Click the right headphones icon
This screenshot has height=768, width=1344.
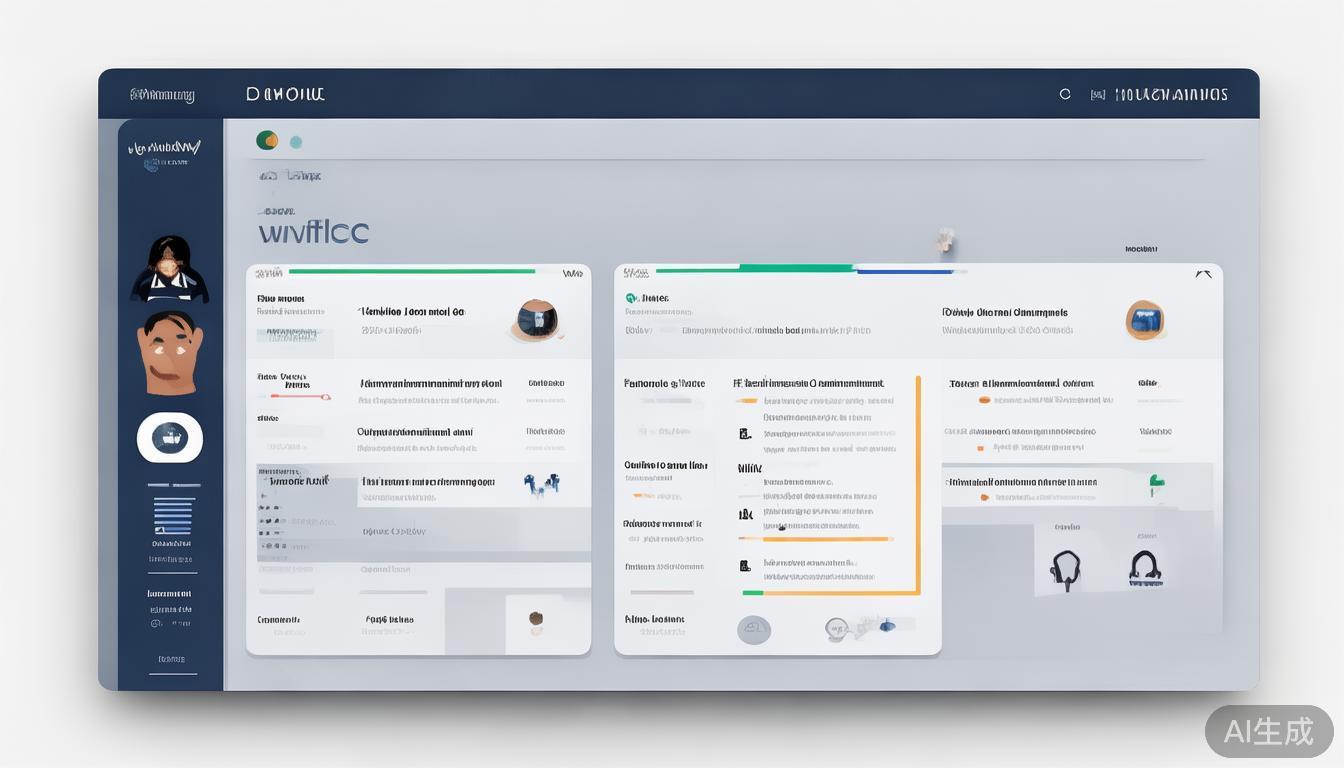tap(1144, 567)
